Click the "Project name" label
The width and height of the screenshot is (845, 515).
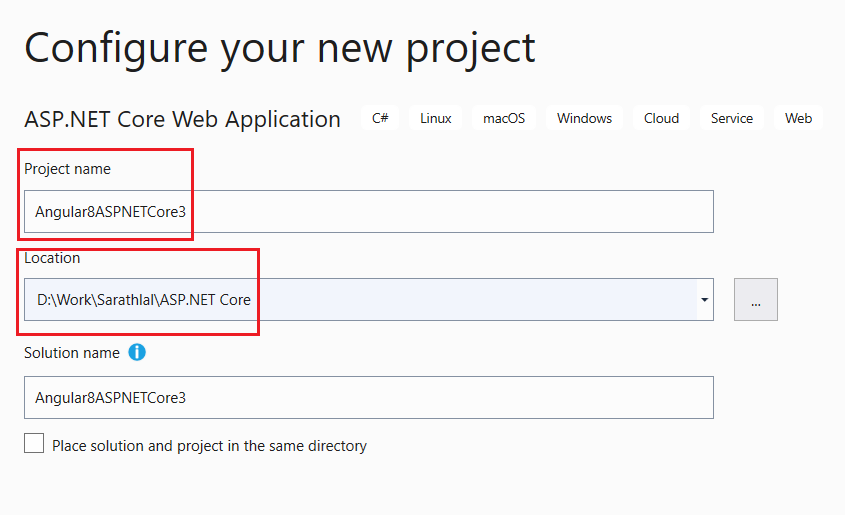point(67,169)
